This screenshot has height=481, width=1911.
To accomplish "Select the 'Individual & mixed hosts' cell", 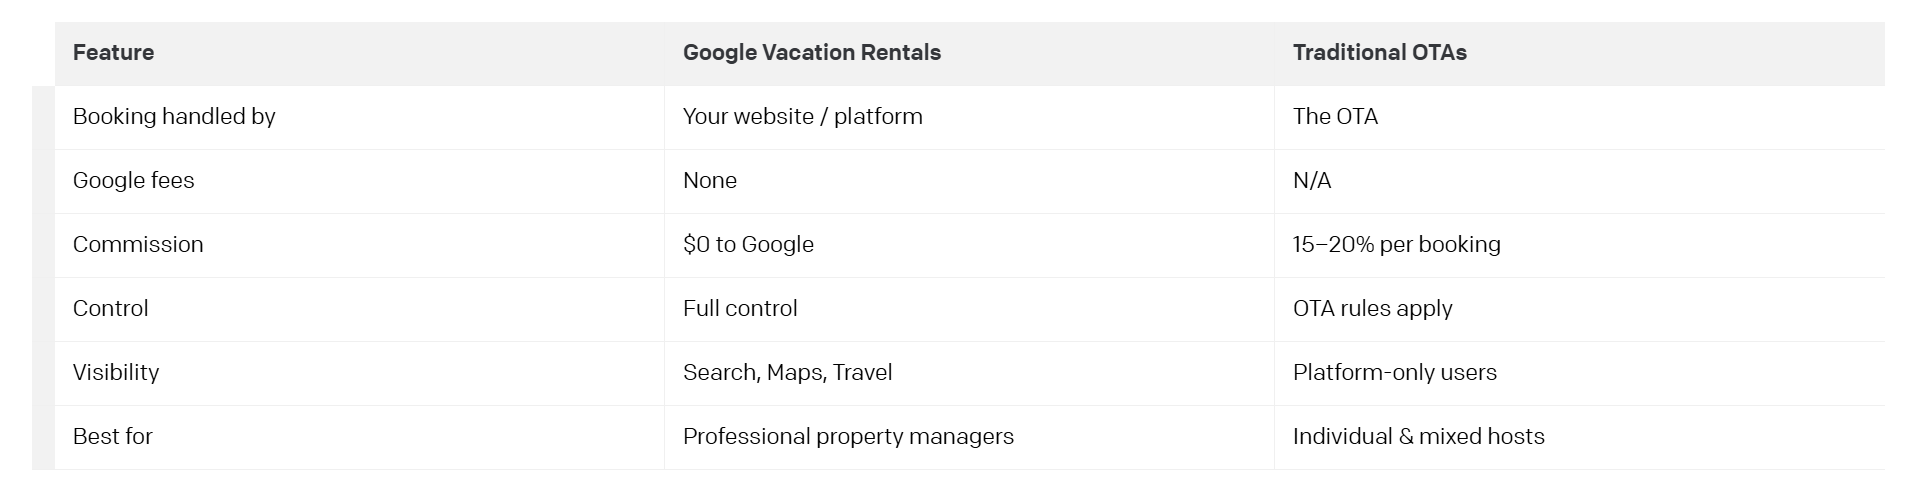I will click(1418, 437).
